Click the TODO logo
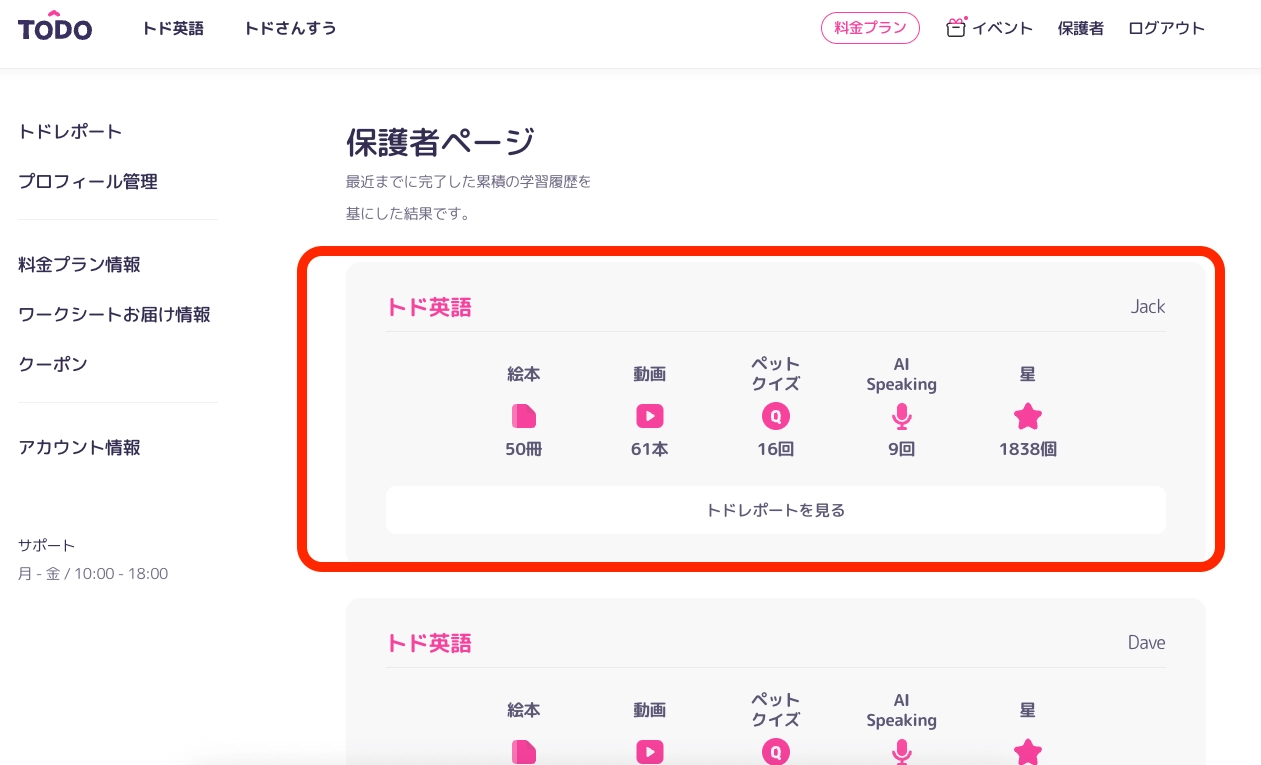Image resolution: width=1261 pixels, height=765 pixels. coord(55,29)
